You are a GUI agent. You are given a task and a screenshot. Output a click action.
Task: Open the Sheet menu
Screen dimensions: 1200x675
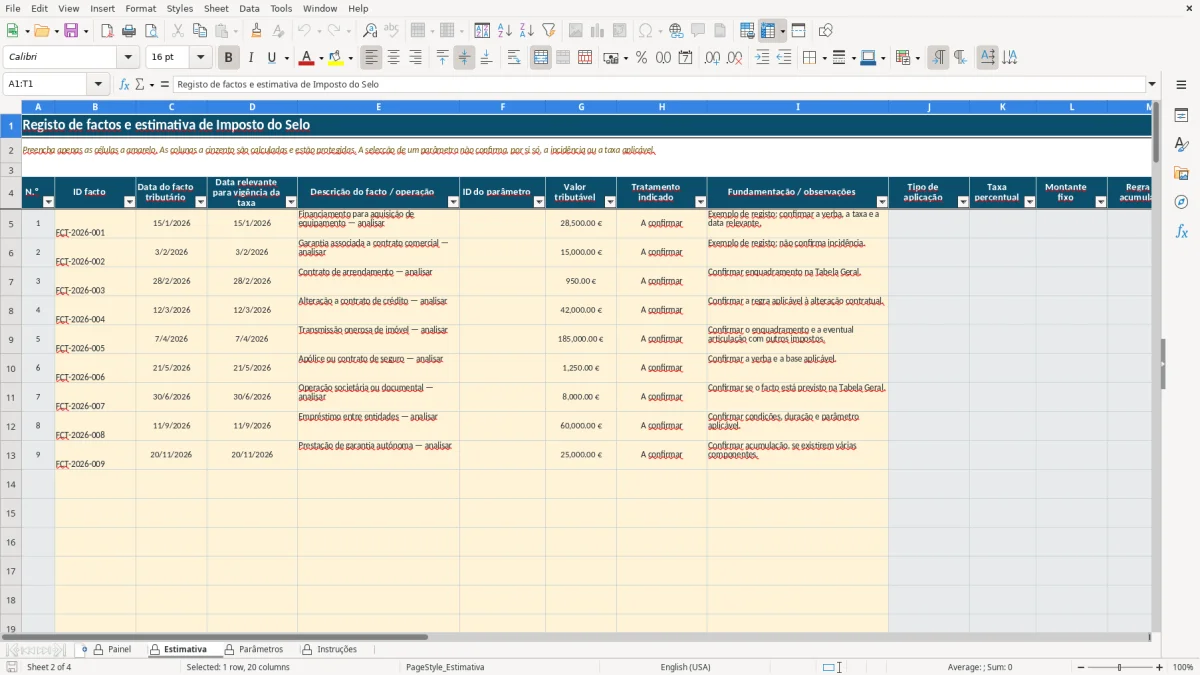(x=216, y=8)
